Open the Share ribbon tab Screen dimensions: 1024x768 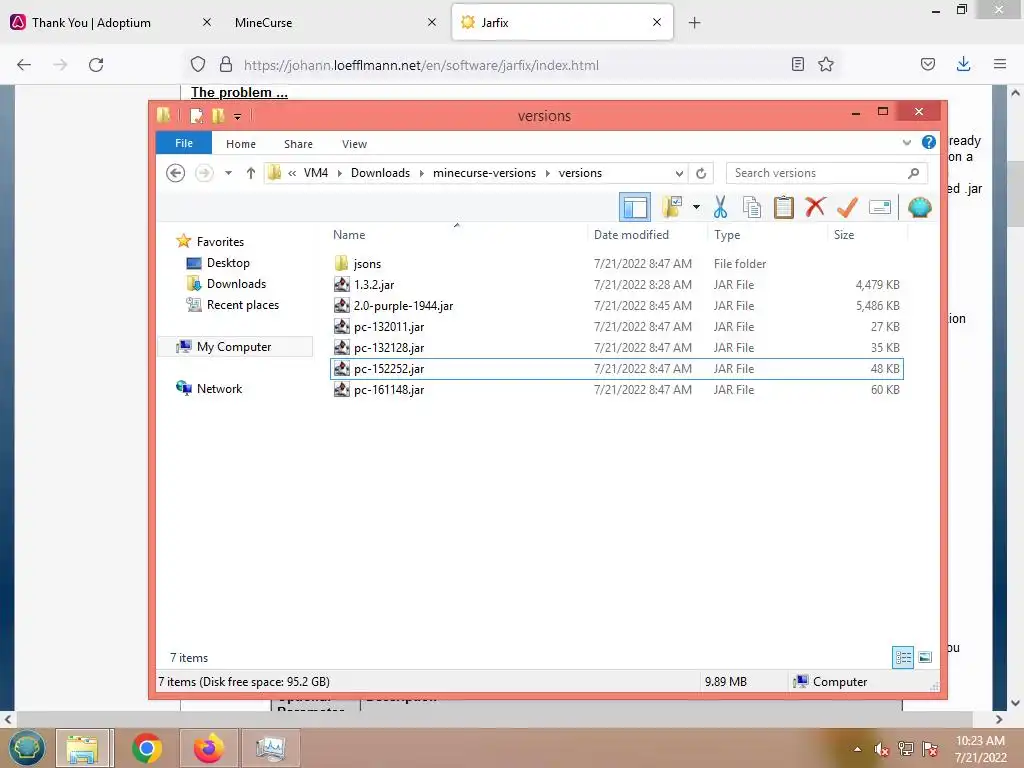click(298, 144)
